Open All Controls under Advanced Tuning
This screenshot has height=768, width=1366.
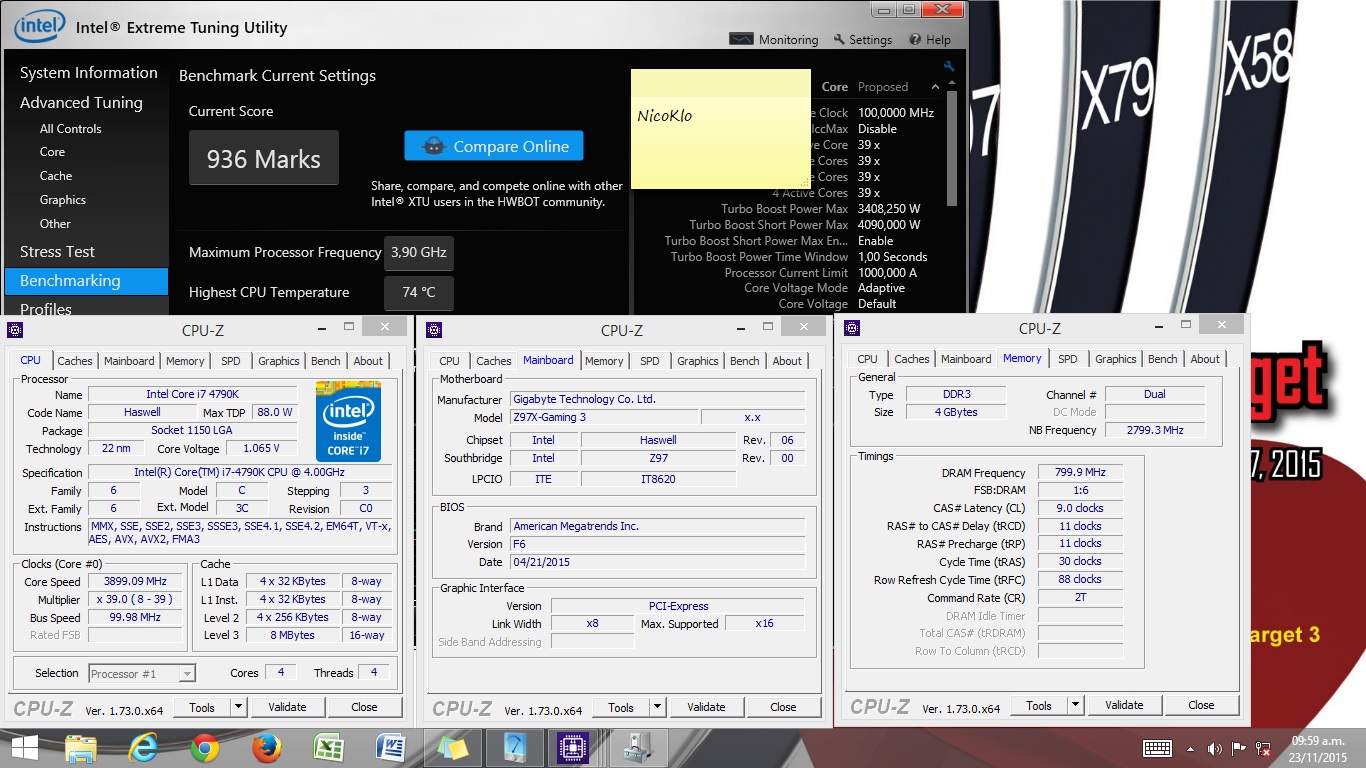(70, 129)
